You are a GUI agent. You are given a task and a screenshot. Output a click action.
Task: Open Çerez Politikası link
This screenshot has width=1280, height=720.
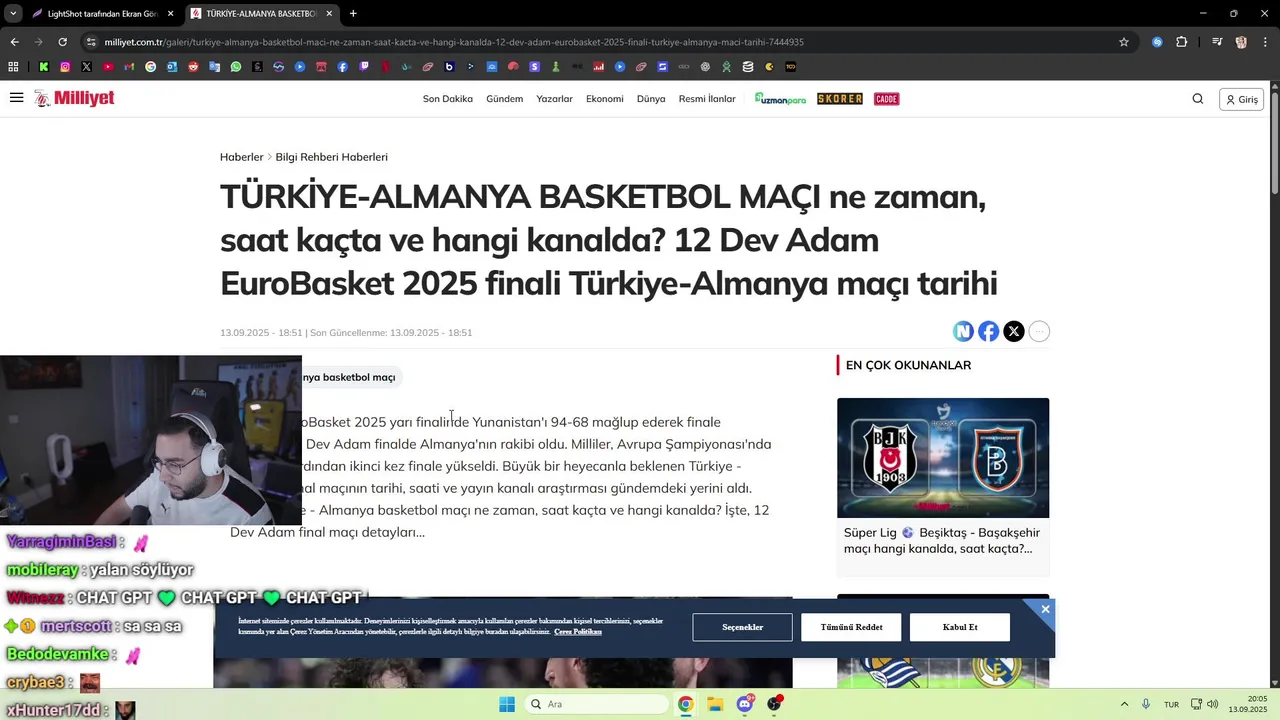click(578, 632)
